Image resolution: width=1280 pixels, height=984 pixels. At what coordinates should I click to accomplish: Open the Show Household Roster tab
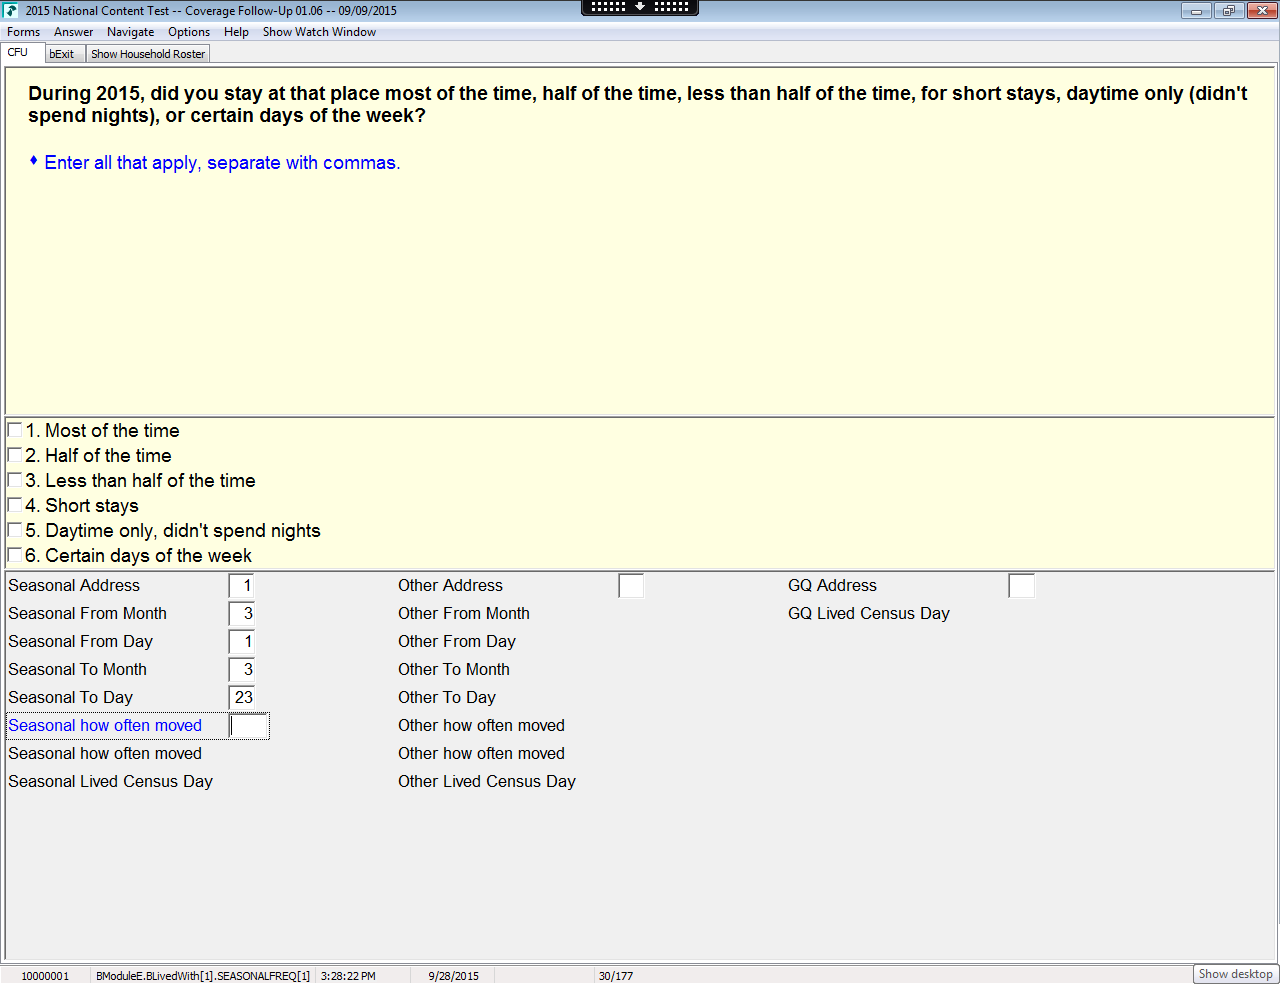click(x=148, y=54)
